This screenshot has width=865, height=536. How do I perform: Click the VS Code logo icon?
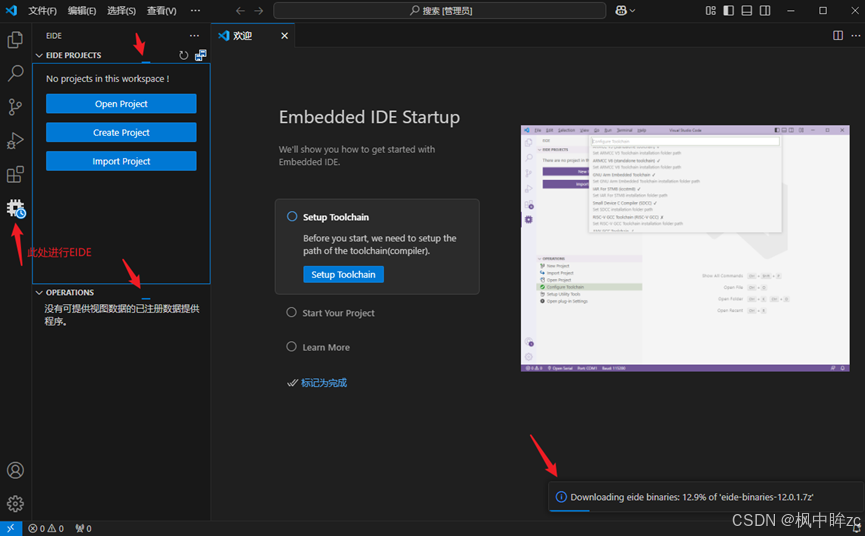pos(11,10)
